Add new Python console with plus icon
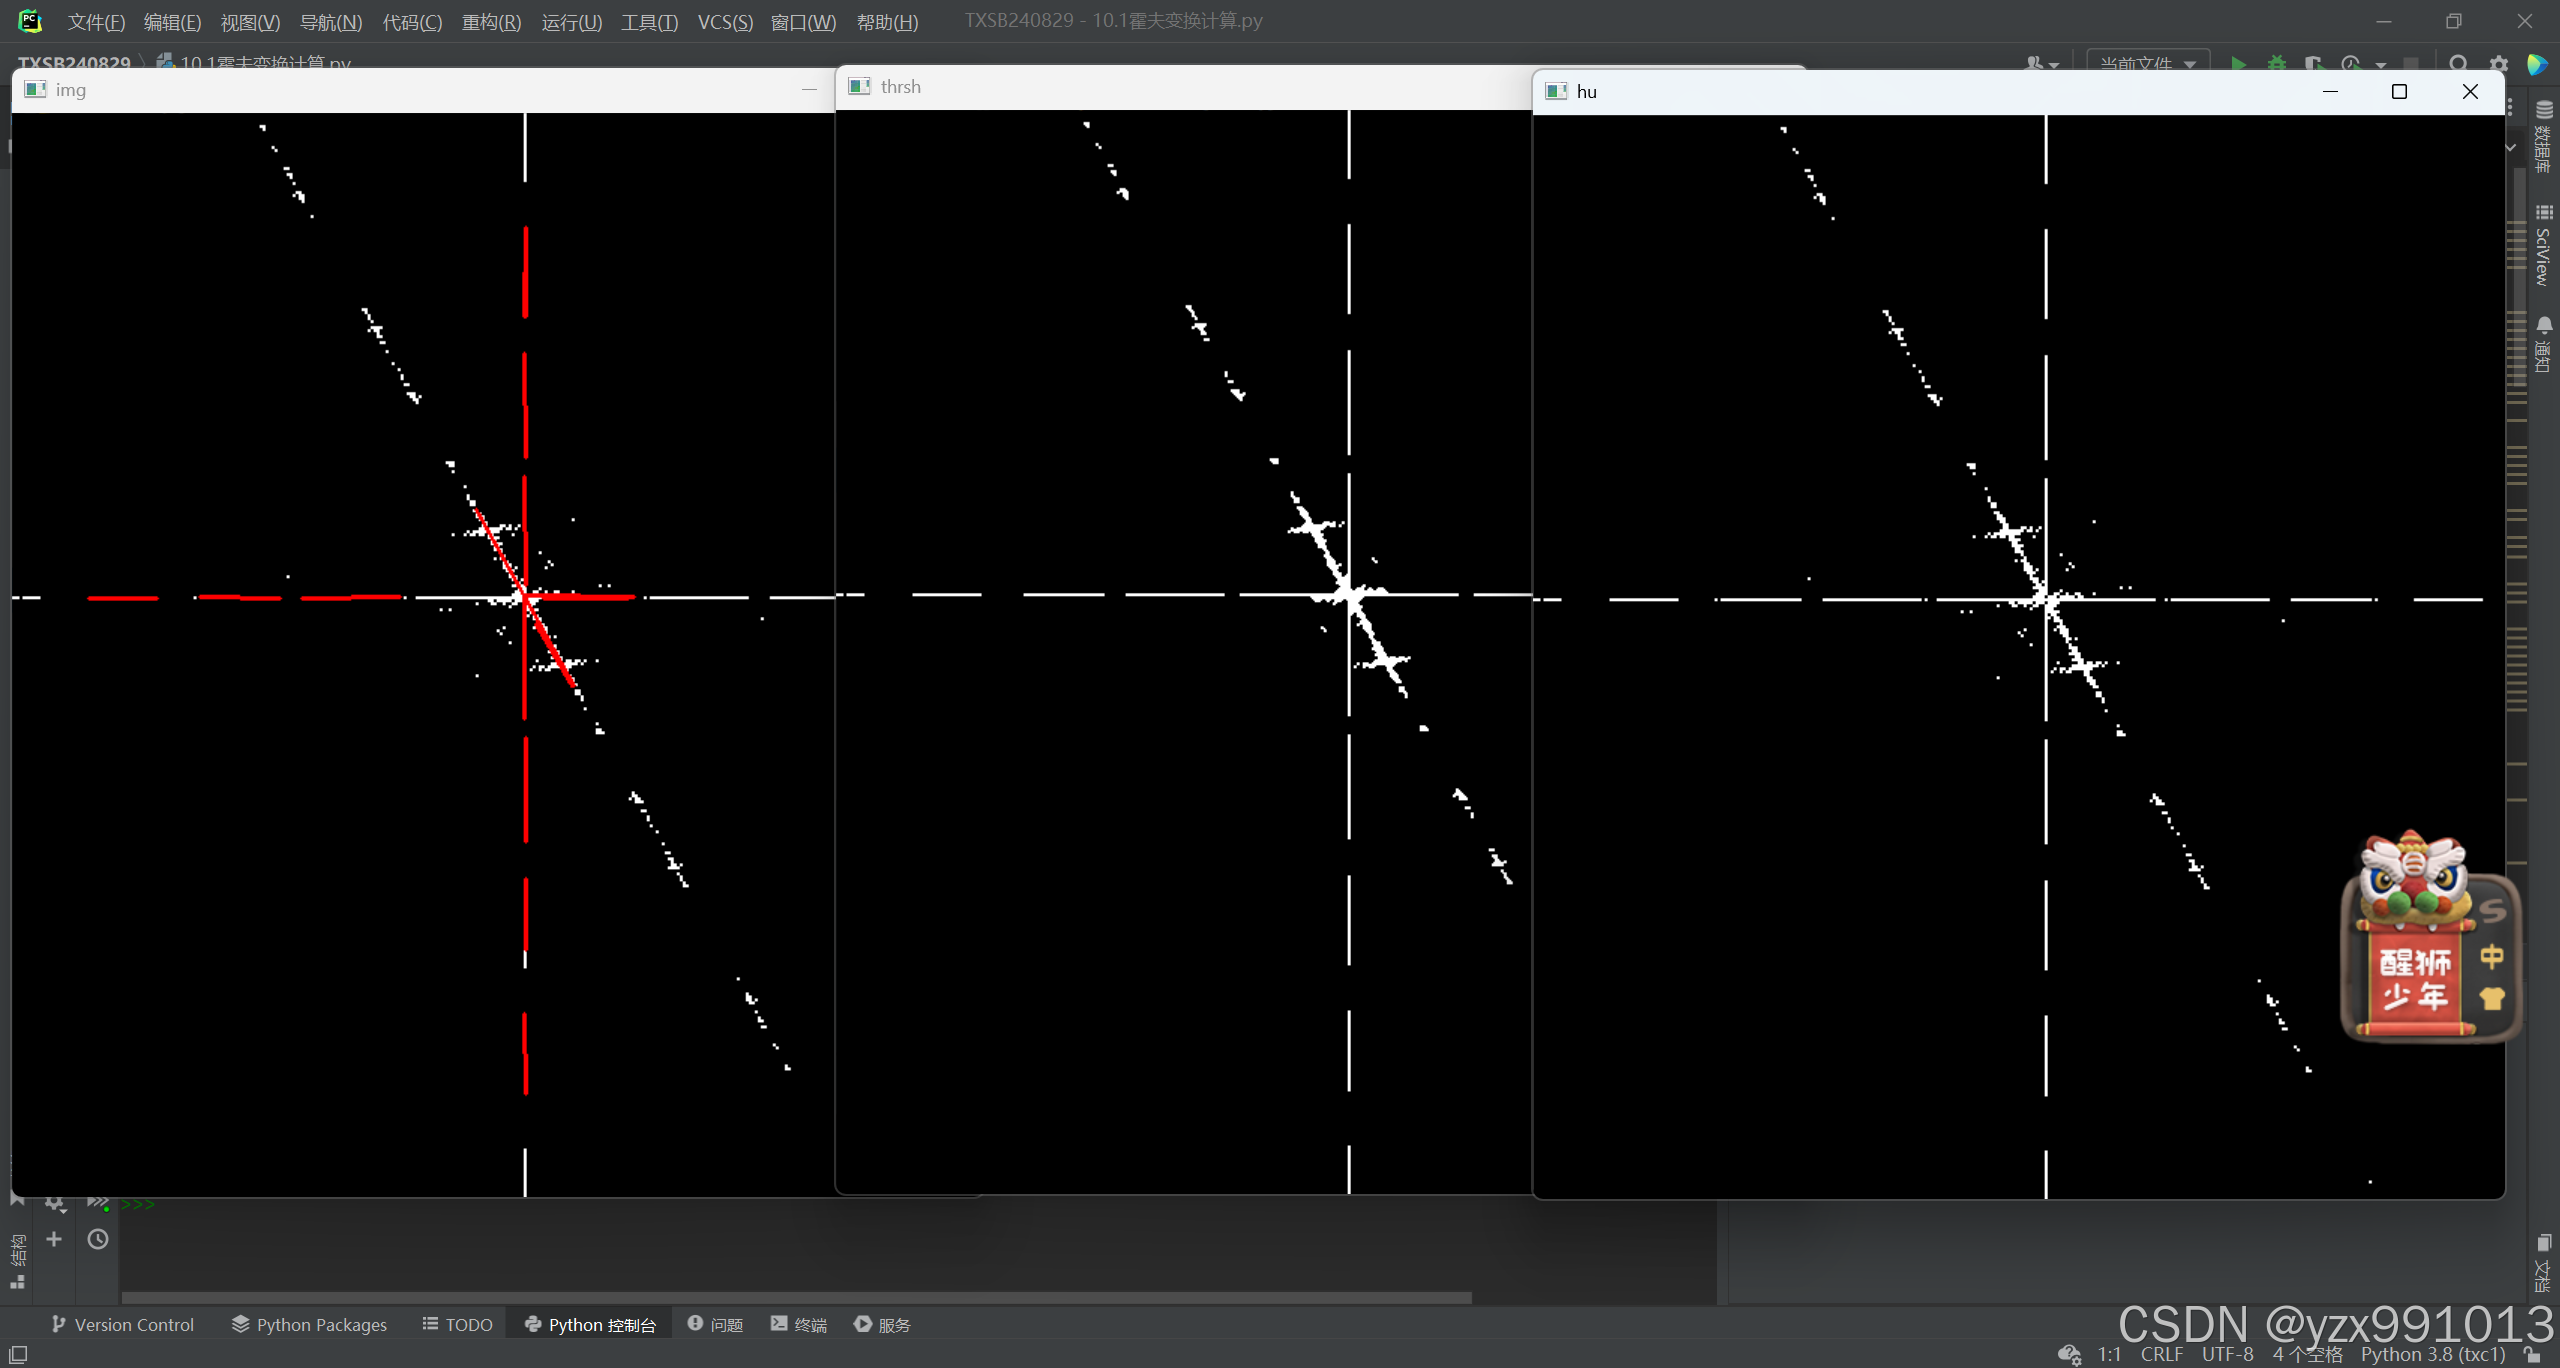The image size is (2560, 1368). pos(54,1239)
